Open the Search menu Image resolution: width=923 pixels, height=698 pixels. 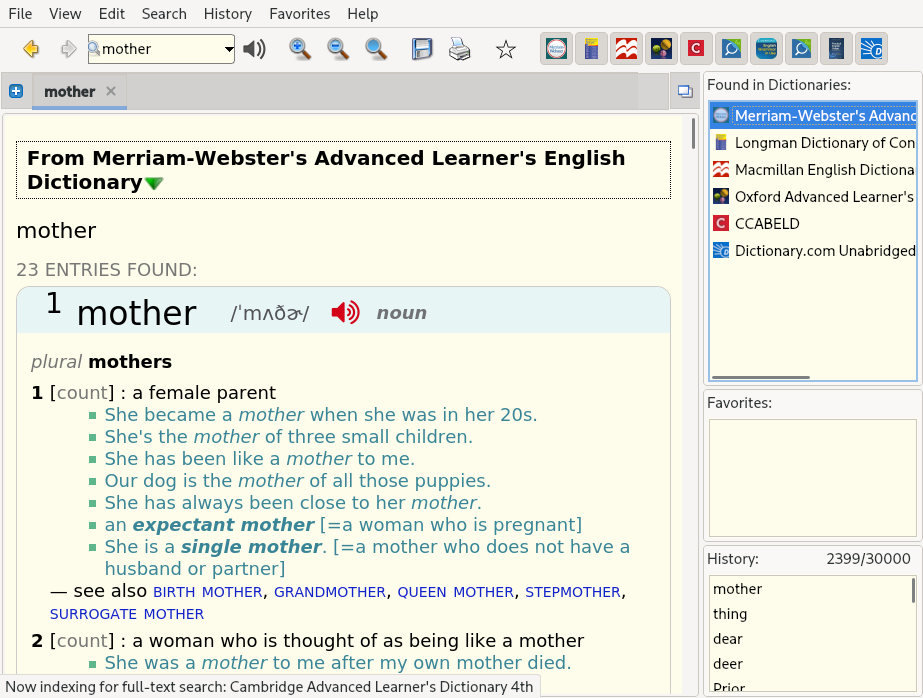(164, 14)
